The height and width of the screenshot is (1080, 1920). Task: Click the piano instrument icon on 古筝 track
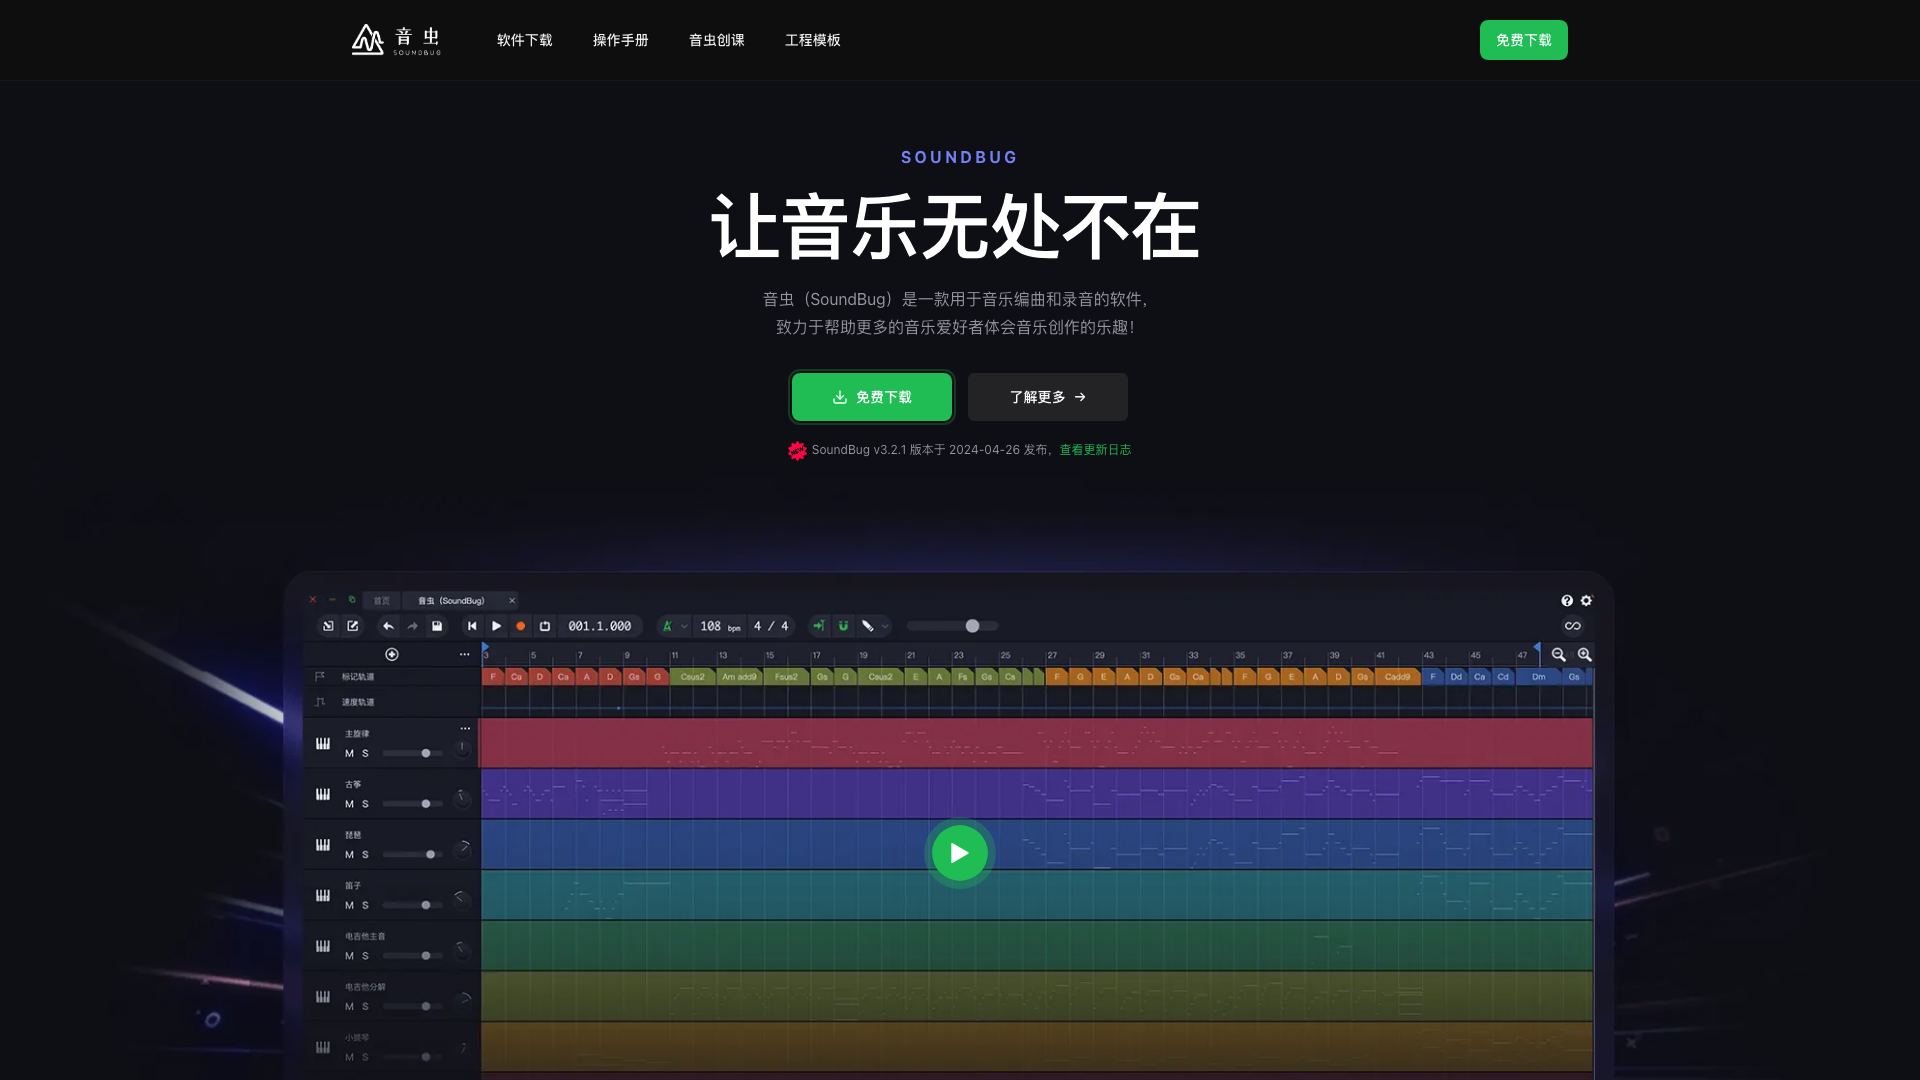[x=323, y=794]
